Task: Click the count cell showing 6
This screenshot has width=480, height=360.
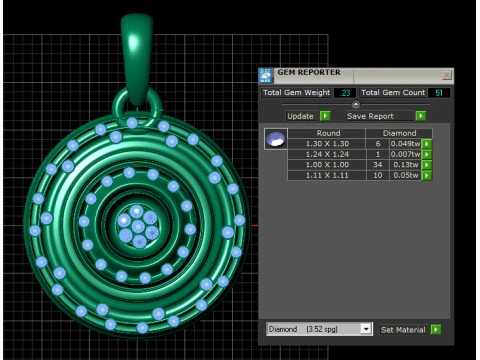Action: pos(378,144)
